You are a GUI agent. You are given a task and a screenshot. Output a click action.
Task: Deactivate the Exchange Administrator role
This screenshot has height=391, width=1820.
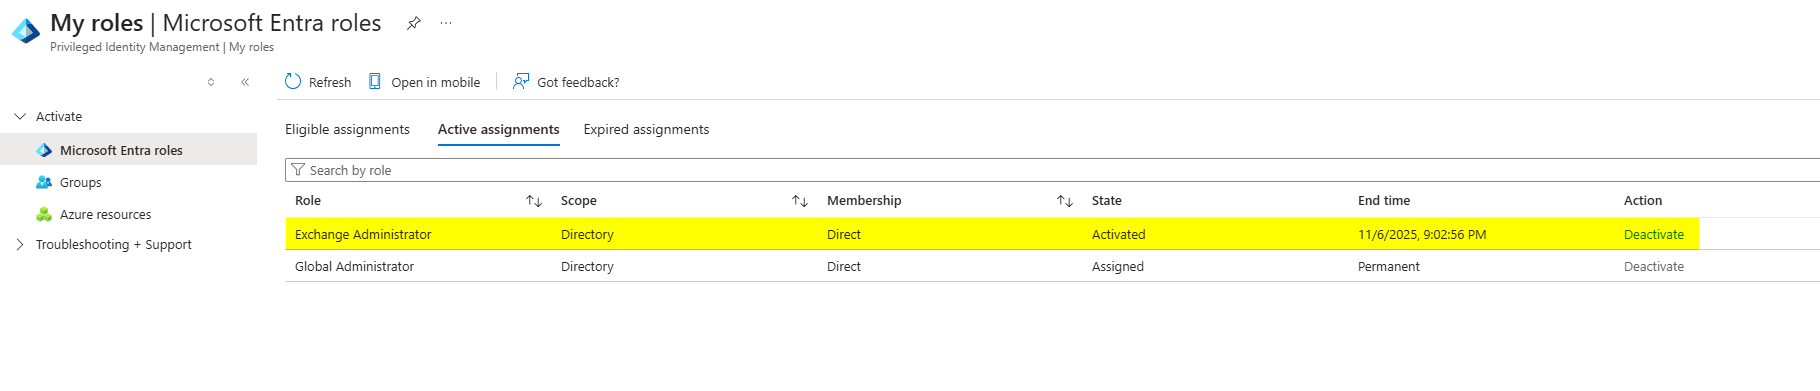(1654, 234)
